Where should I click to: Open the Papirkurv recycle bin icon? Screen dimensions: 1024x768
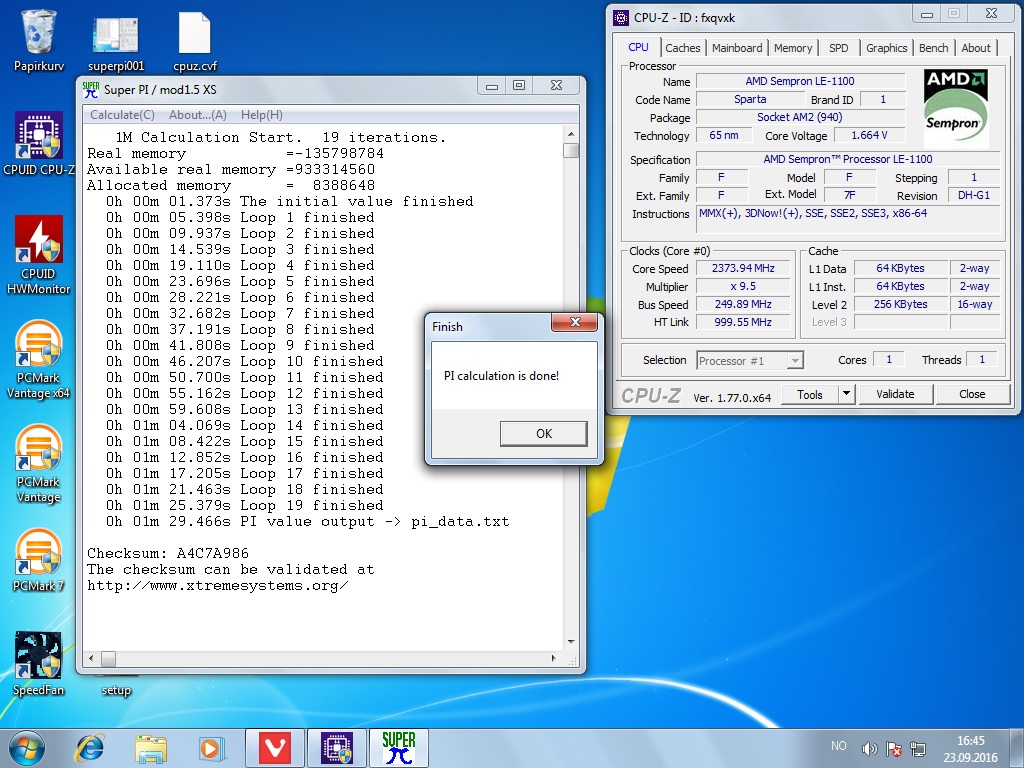tap(39, 40)
